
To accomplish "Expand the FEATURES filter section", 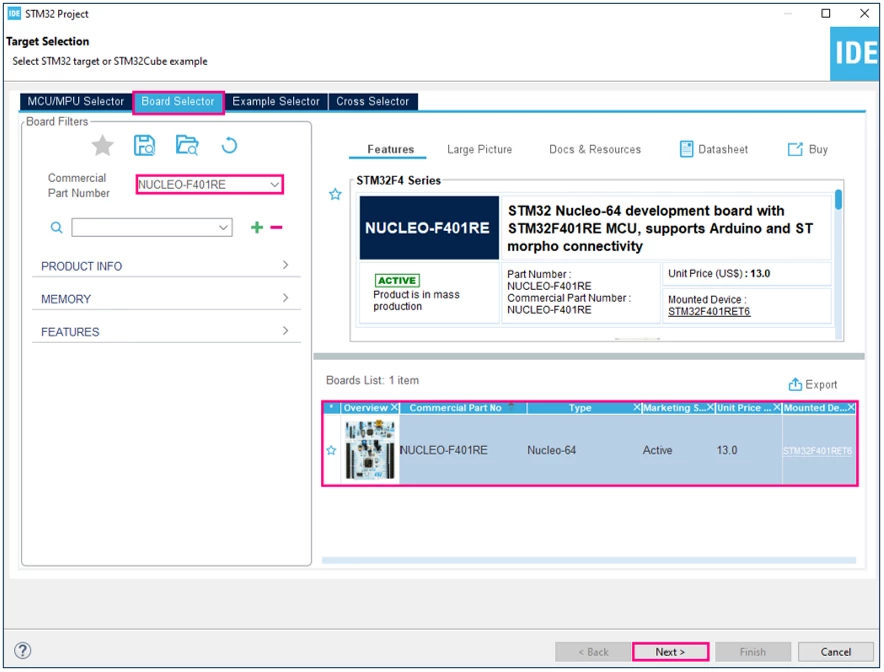I will click(166, 331).
